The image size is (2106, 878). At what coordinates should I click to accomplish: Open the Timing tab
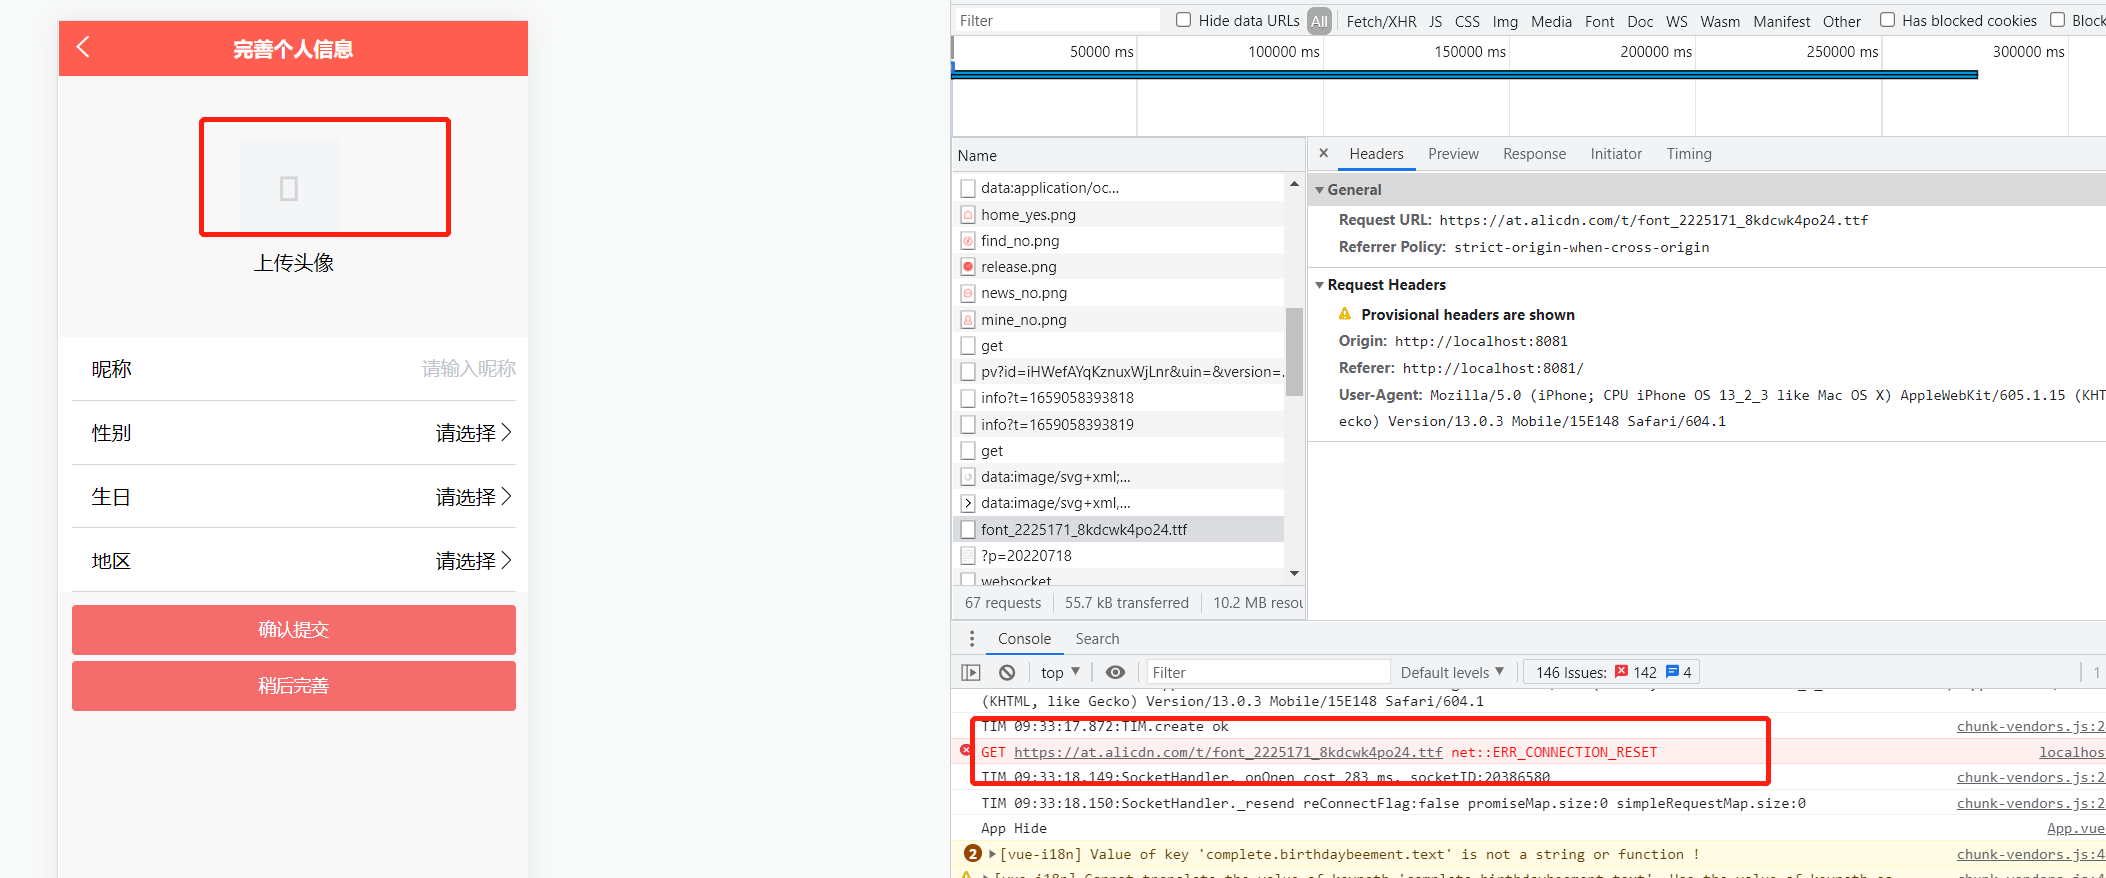click(1689, 153)
